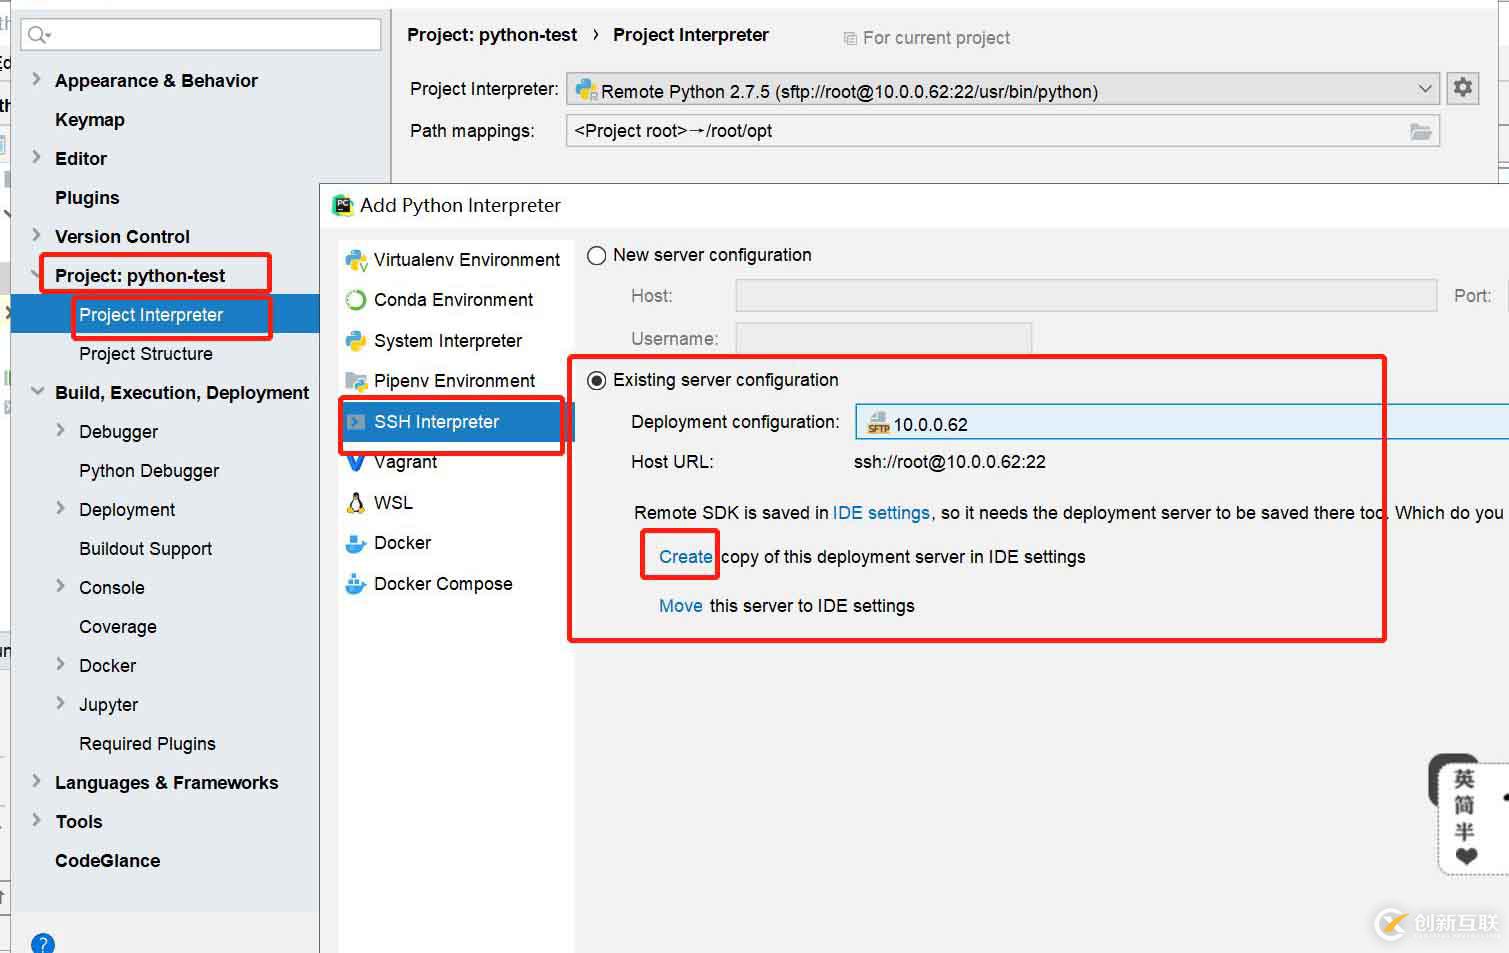Open the Keymap settings page
This screenshot has width=1509, height=953.
click(90, 120)
